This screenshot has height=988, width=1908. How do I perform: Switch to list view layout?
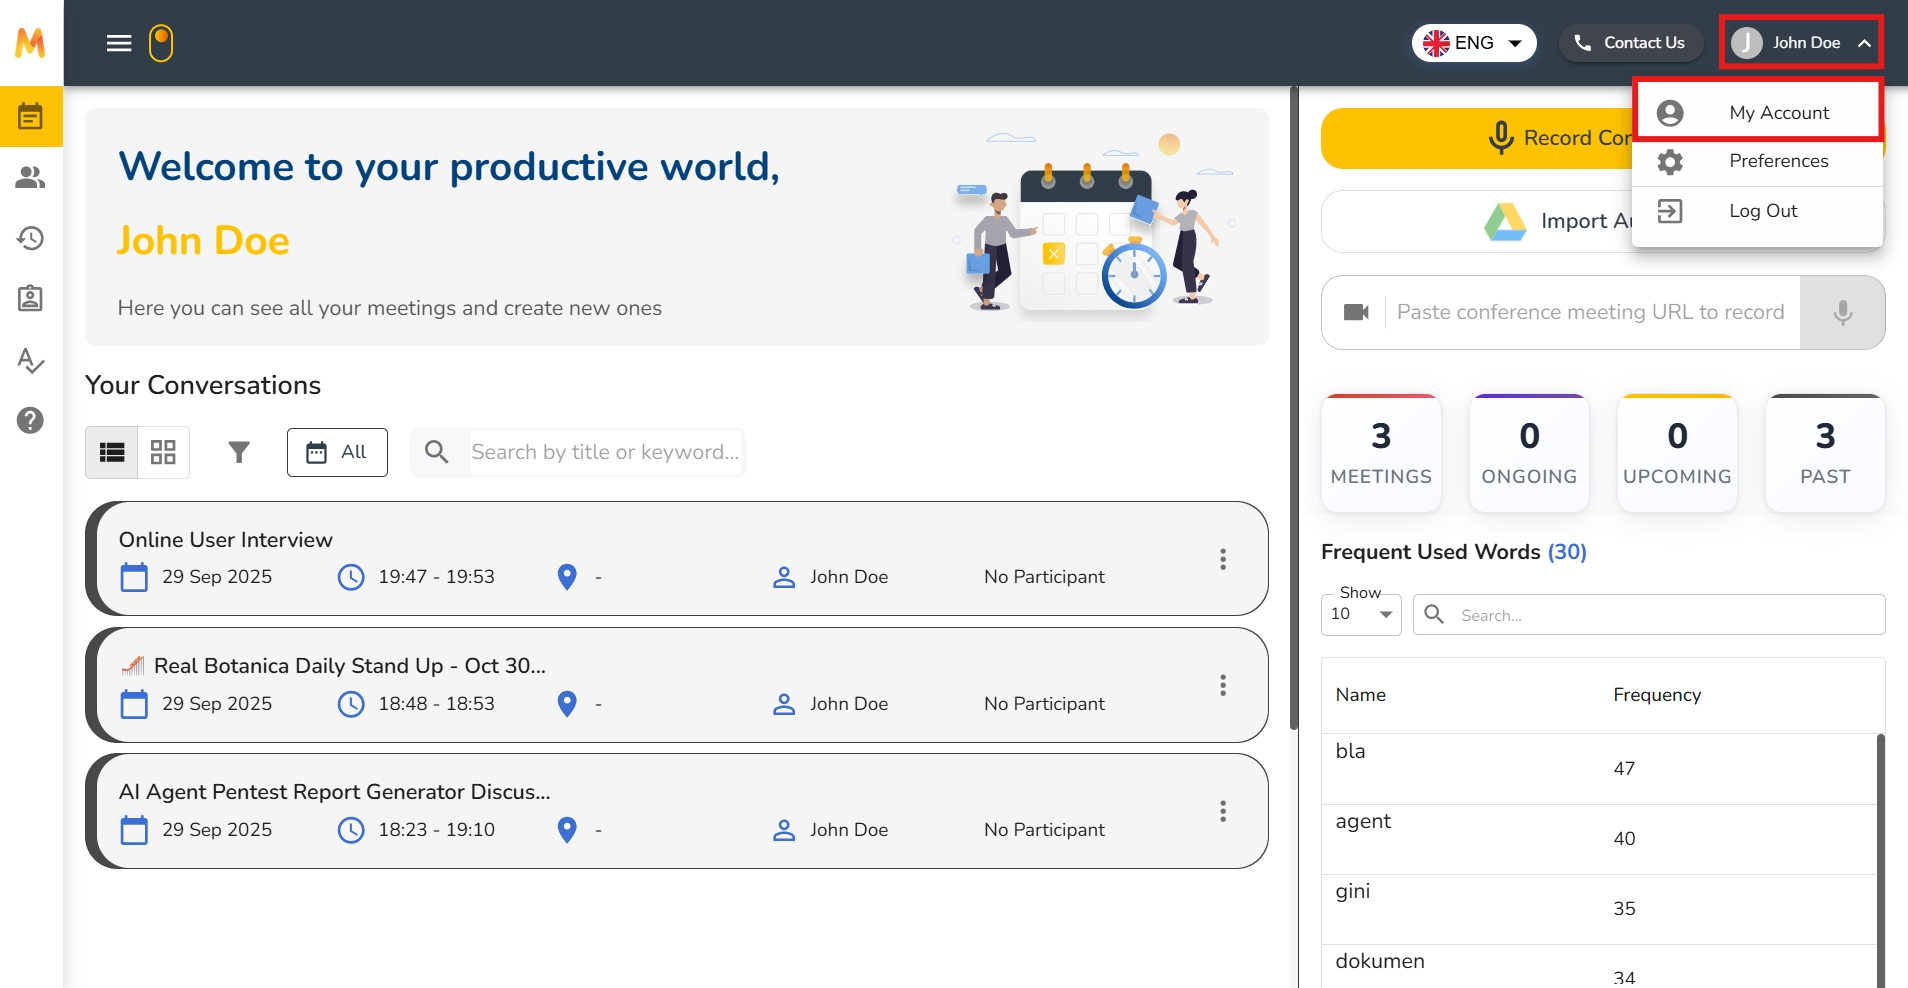112,453
